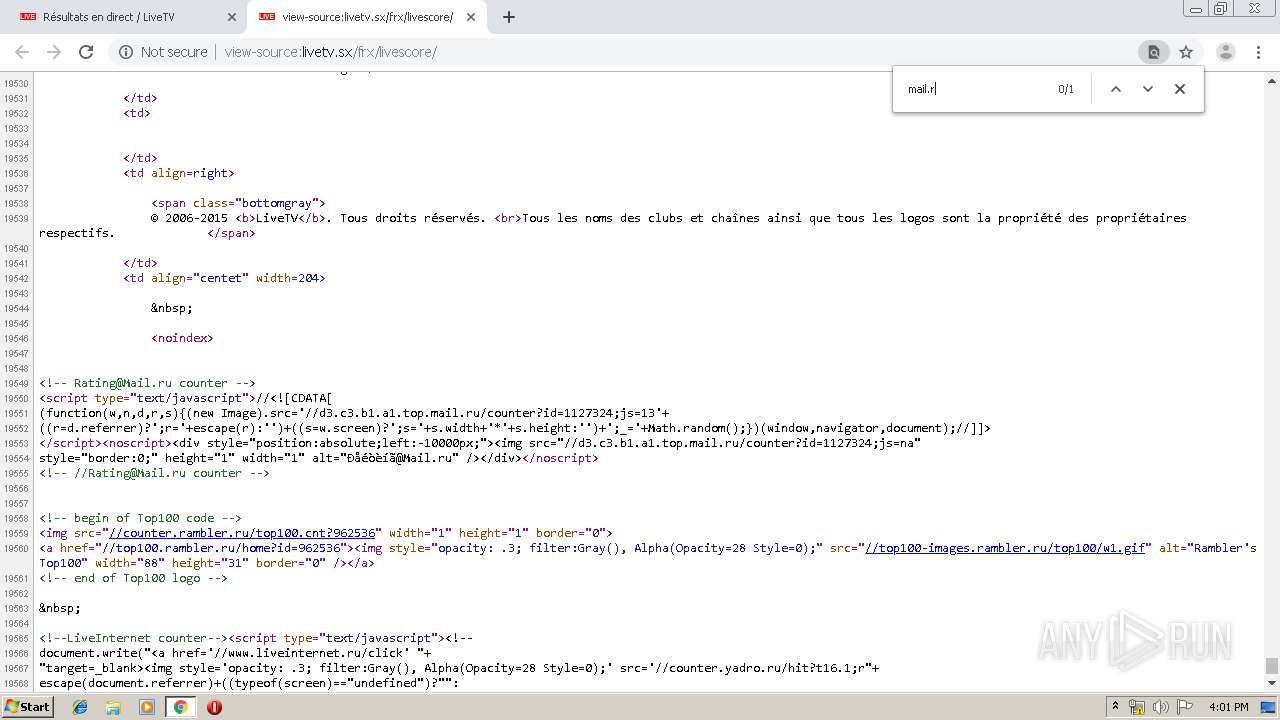Close the find bar
1280x720 pixels.
(1180, 89)
